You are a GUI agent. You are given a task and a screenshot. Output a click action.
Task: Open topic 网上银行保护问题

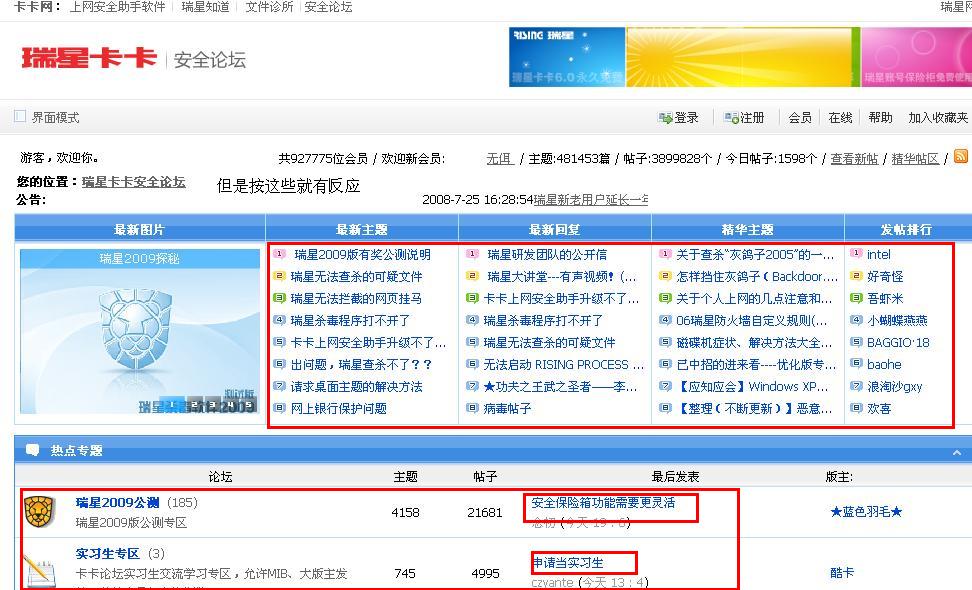[338, 408]
